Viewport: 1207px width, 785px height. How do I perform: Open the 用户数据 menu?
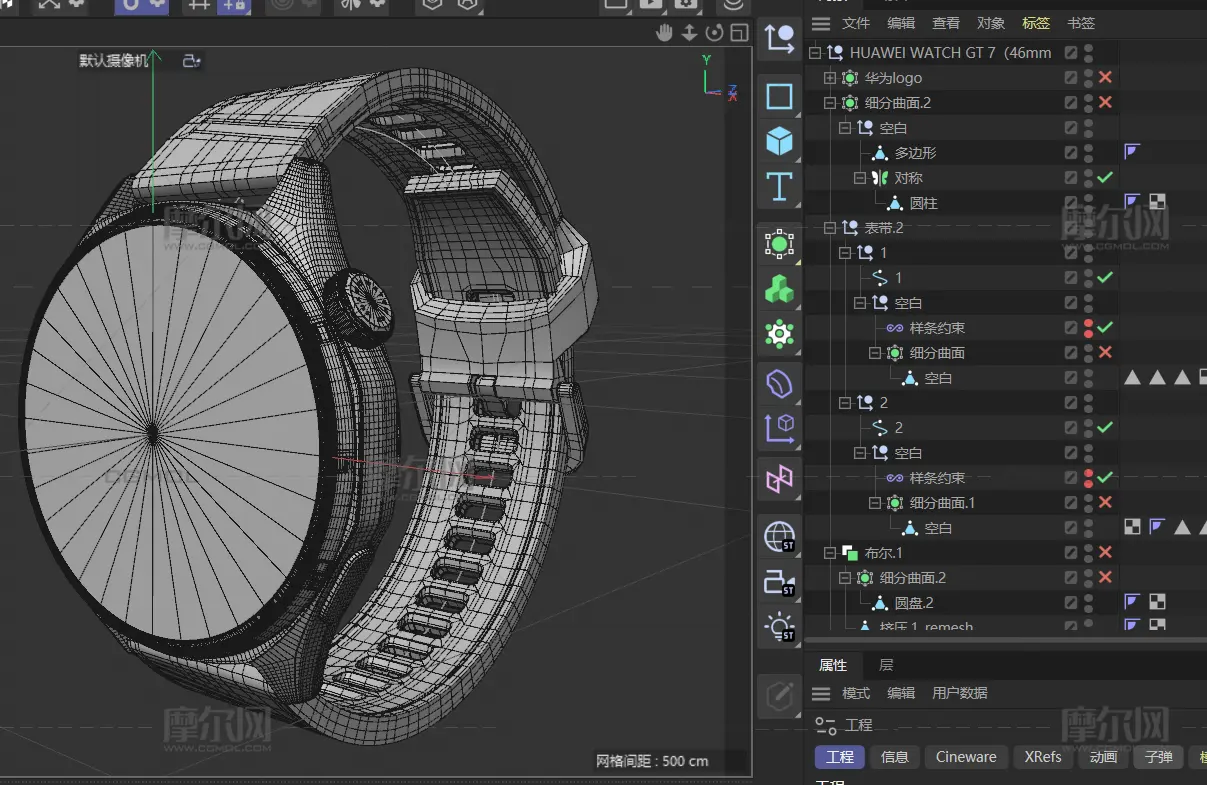point(960,693)
